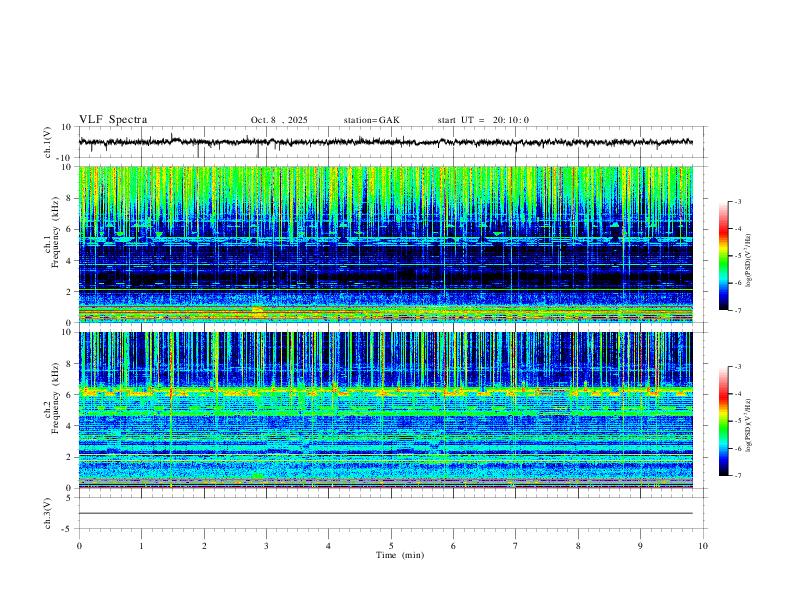
Task: Click the "5" tick of ch.3(V) axis
Action: [69, 497]
